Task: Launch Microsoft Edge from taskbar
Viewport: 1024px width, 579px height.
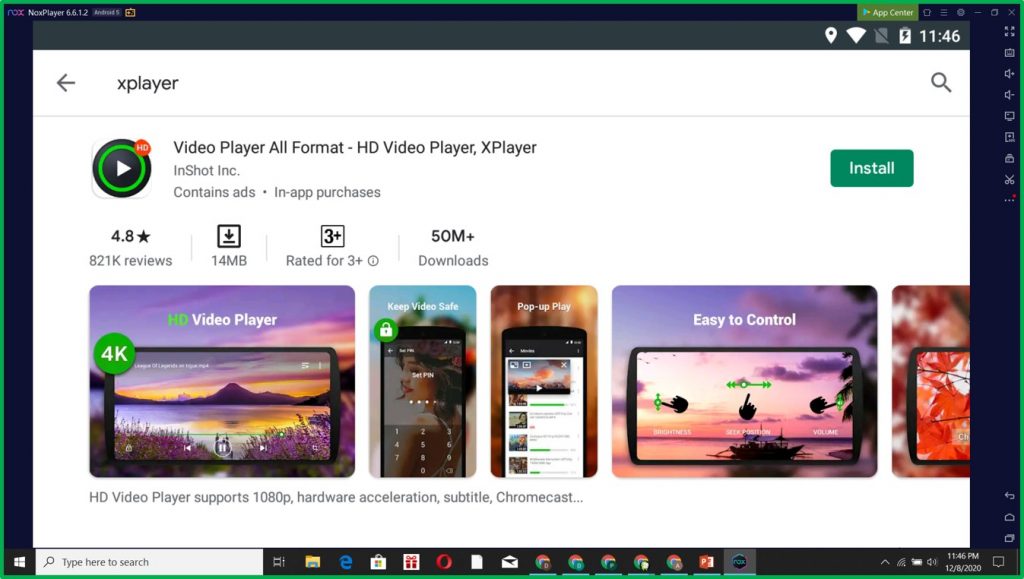Action: (345, 562)
